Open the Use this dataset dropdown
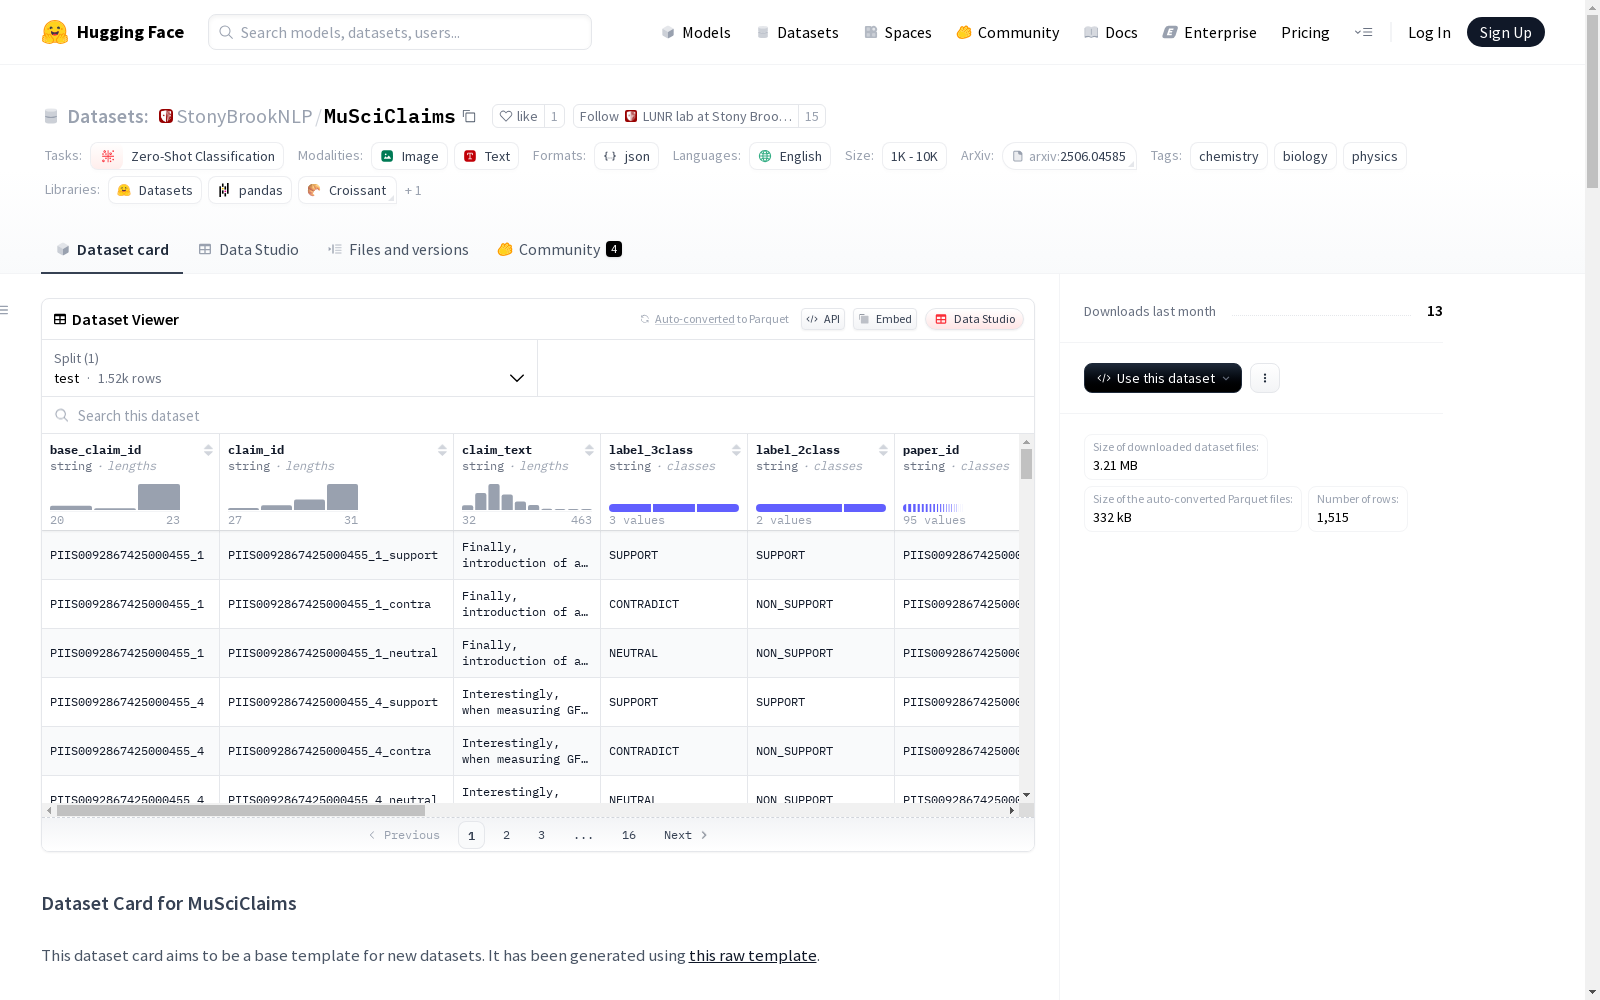 tap(1163, 378)
